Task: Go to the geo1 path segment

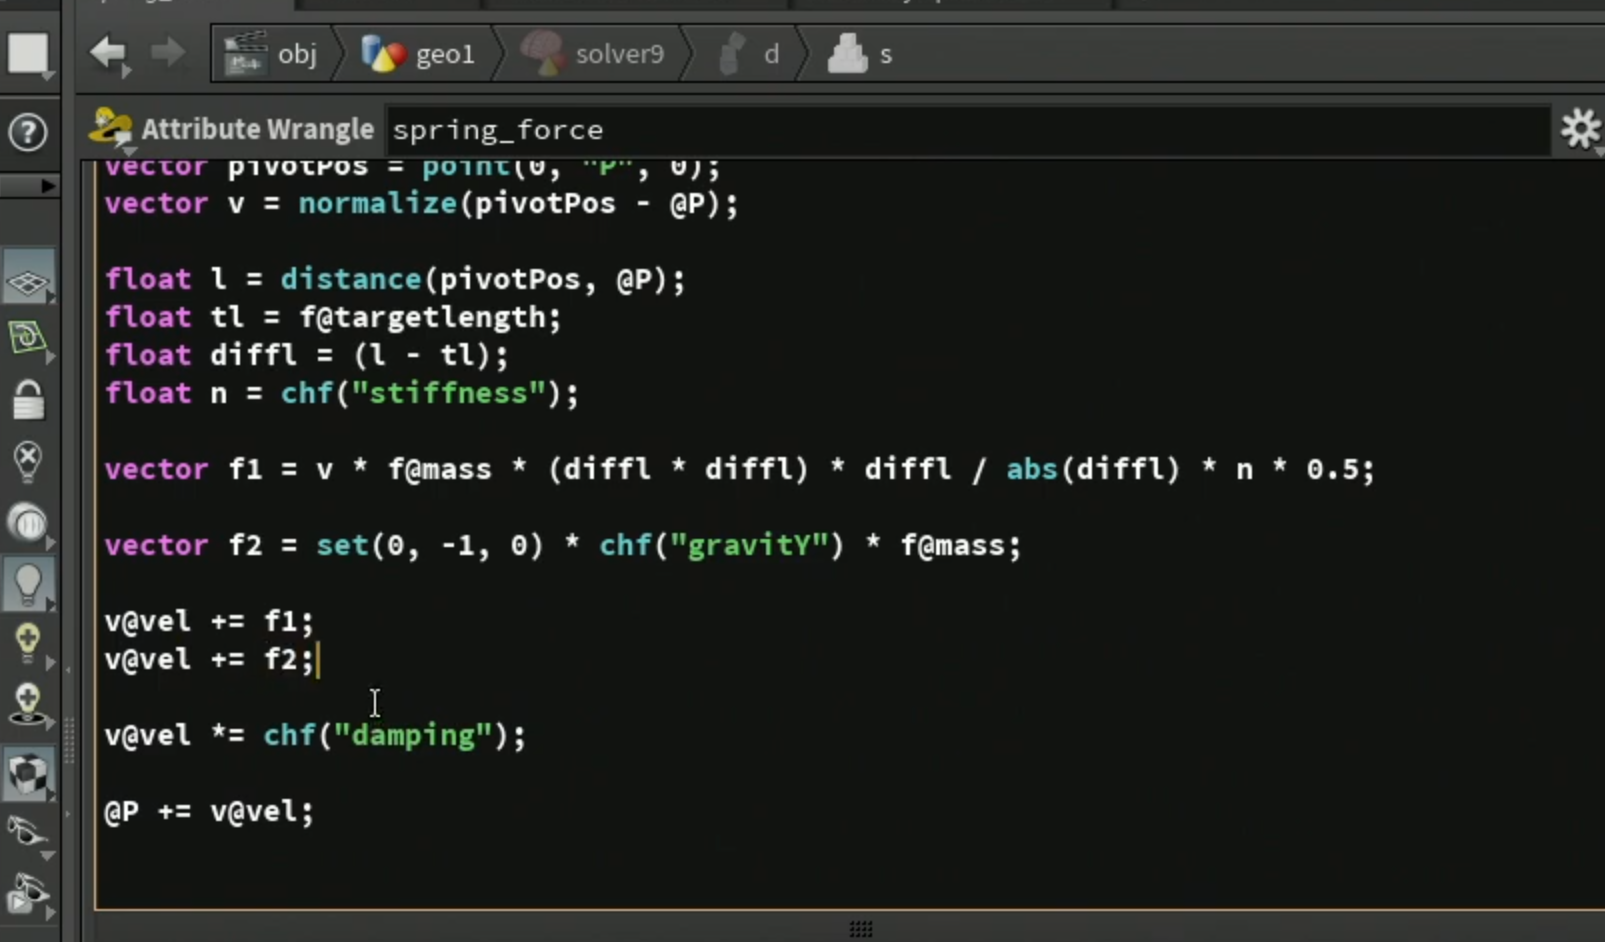Action: (418, 53)
